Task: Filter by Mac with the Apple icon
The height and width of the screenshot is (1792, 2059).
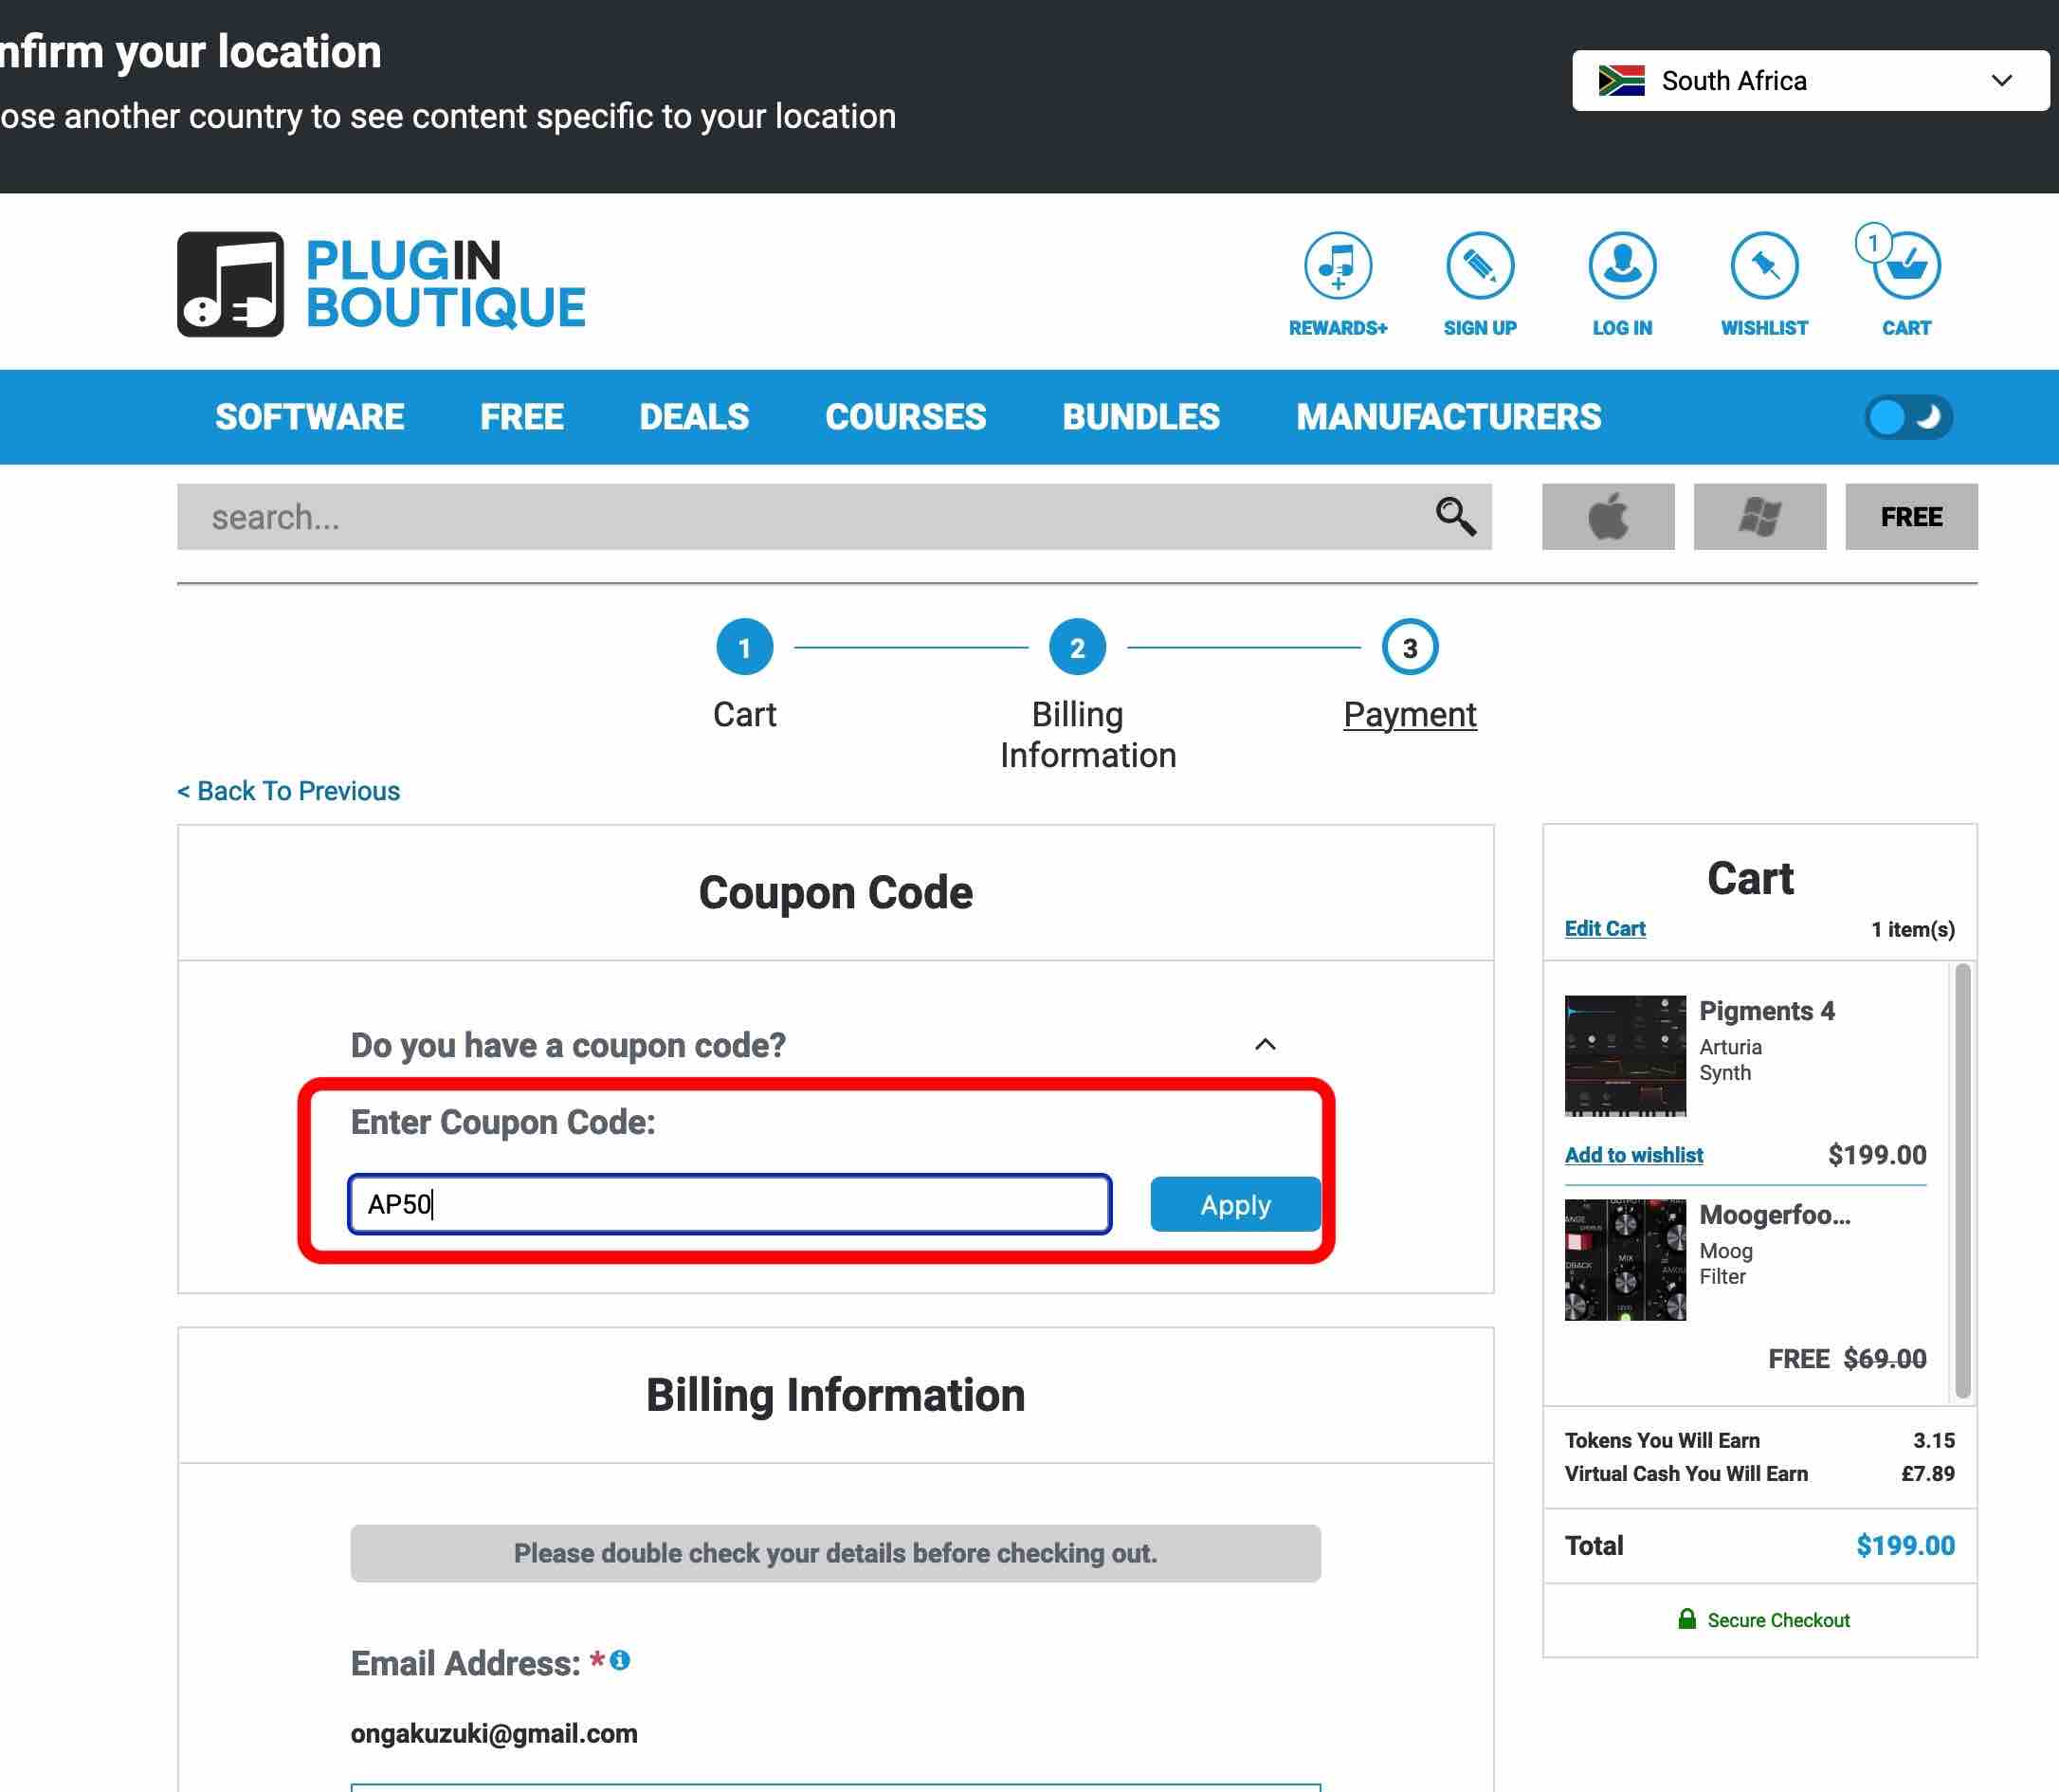Action: (x=1607, y=517)
